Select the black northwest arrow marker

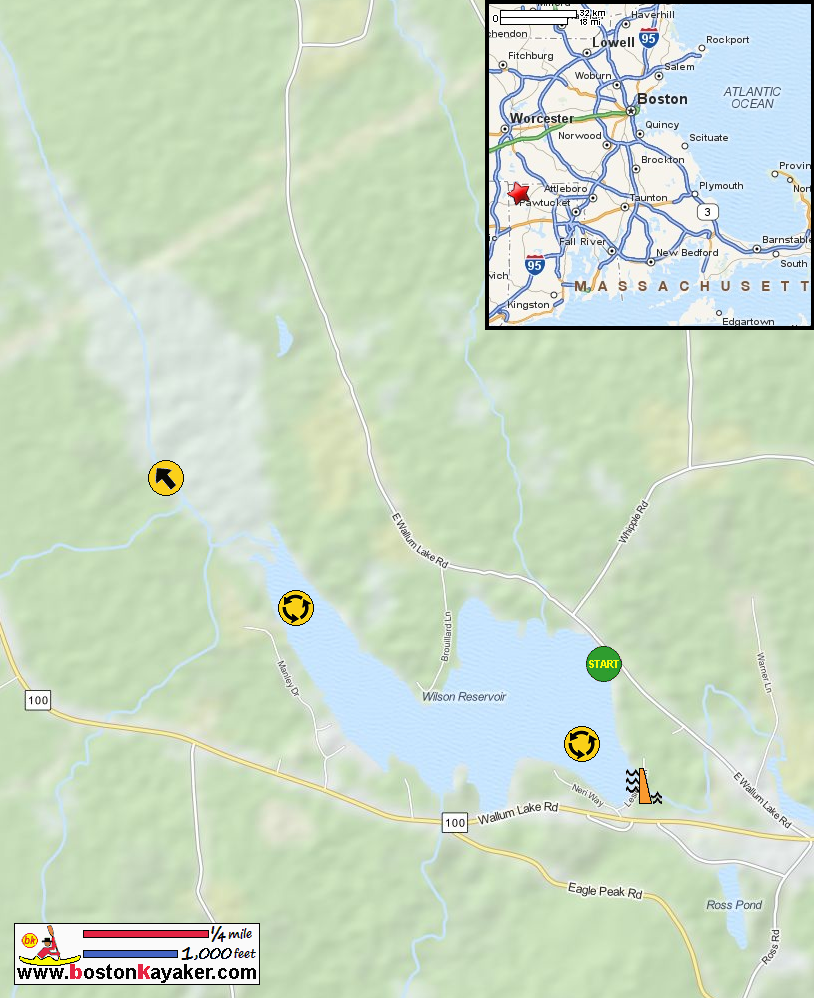[165, 478]
